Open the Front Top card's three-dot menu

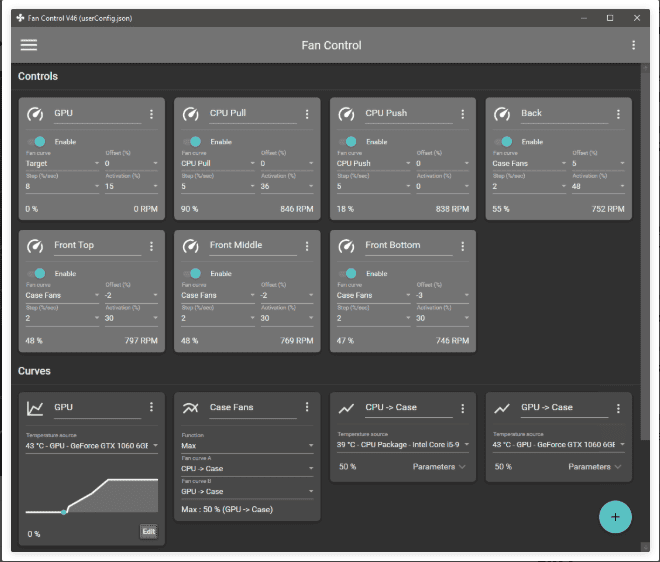[x=152, y=246]
